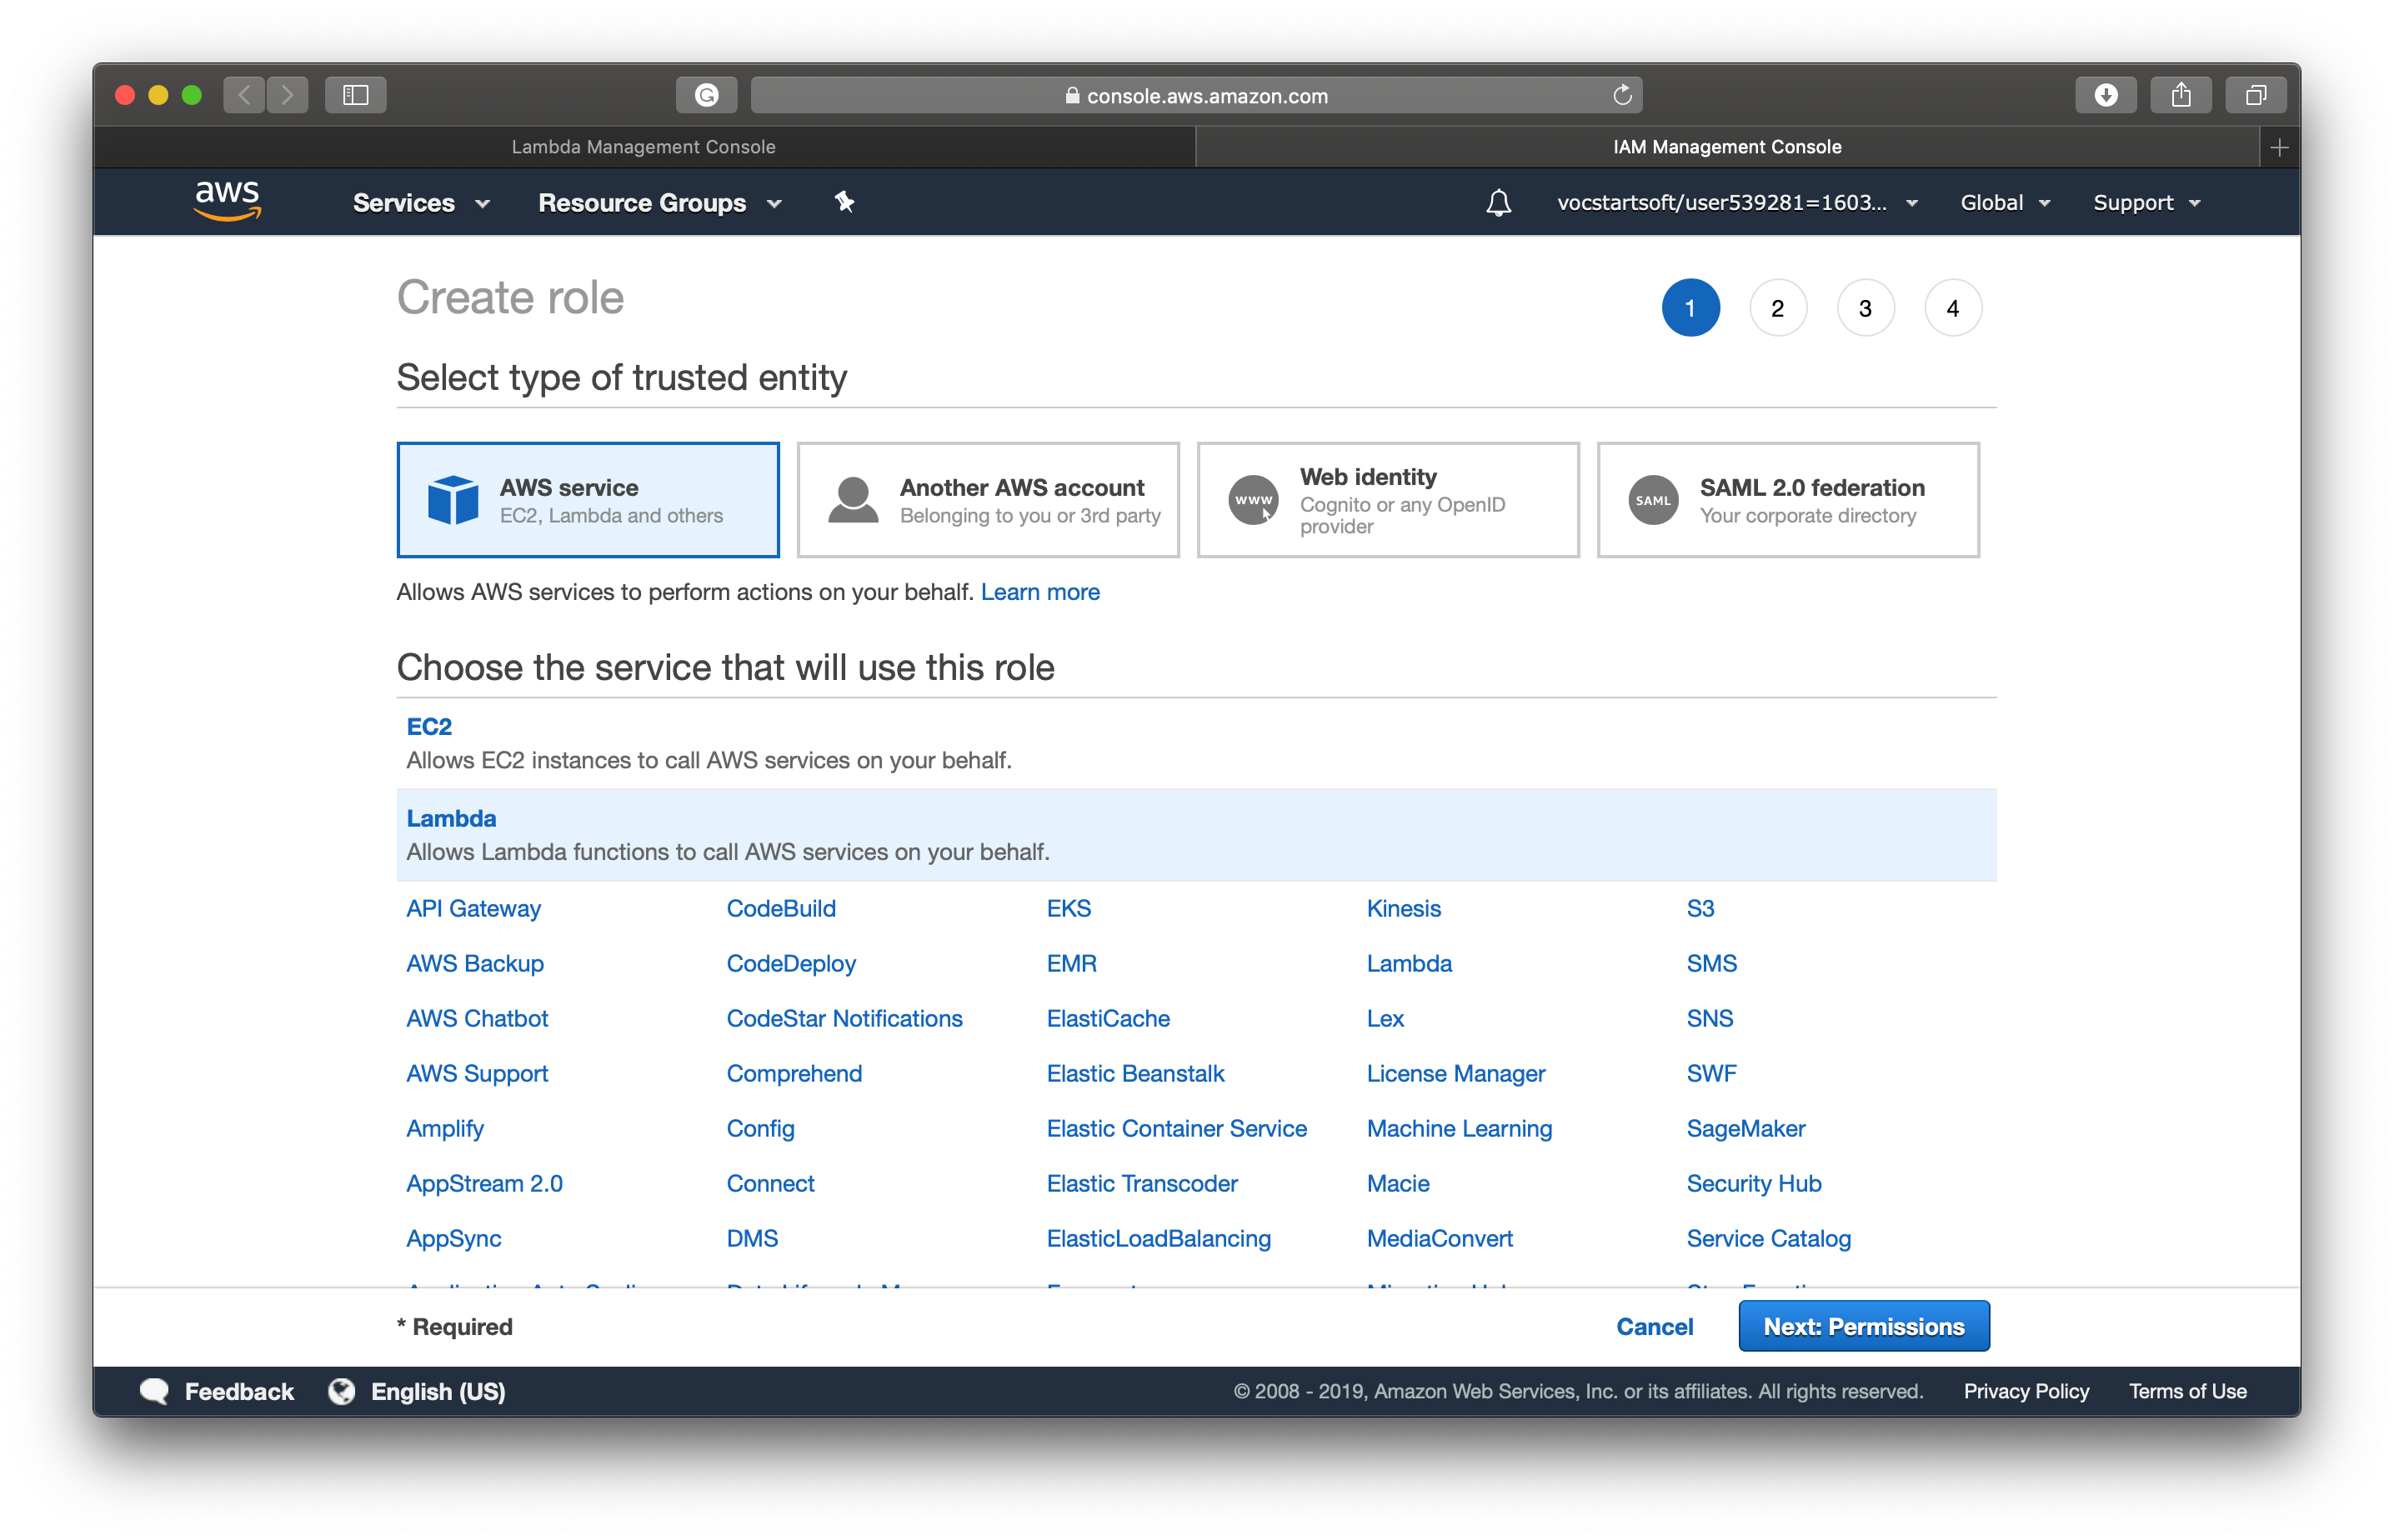Open the Learn more link
Viewport: 2394px width, 1540px height.
pyautogui.click(x=1039, y=592)
